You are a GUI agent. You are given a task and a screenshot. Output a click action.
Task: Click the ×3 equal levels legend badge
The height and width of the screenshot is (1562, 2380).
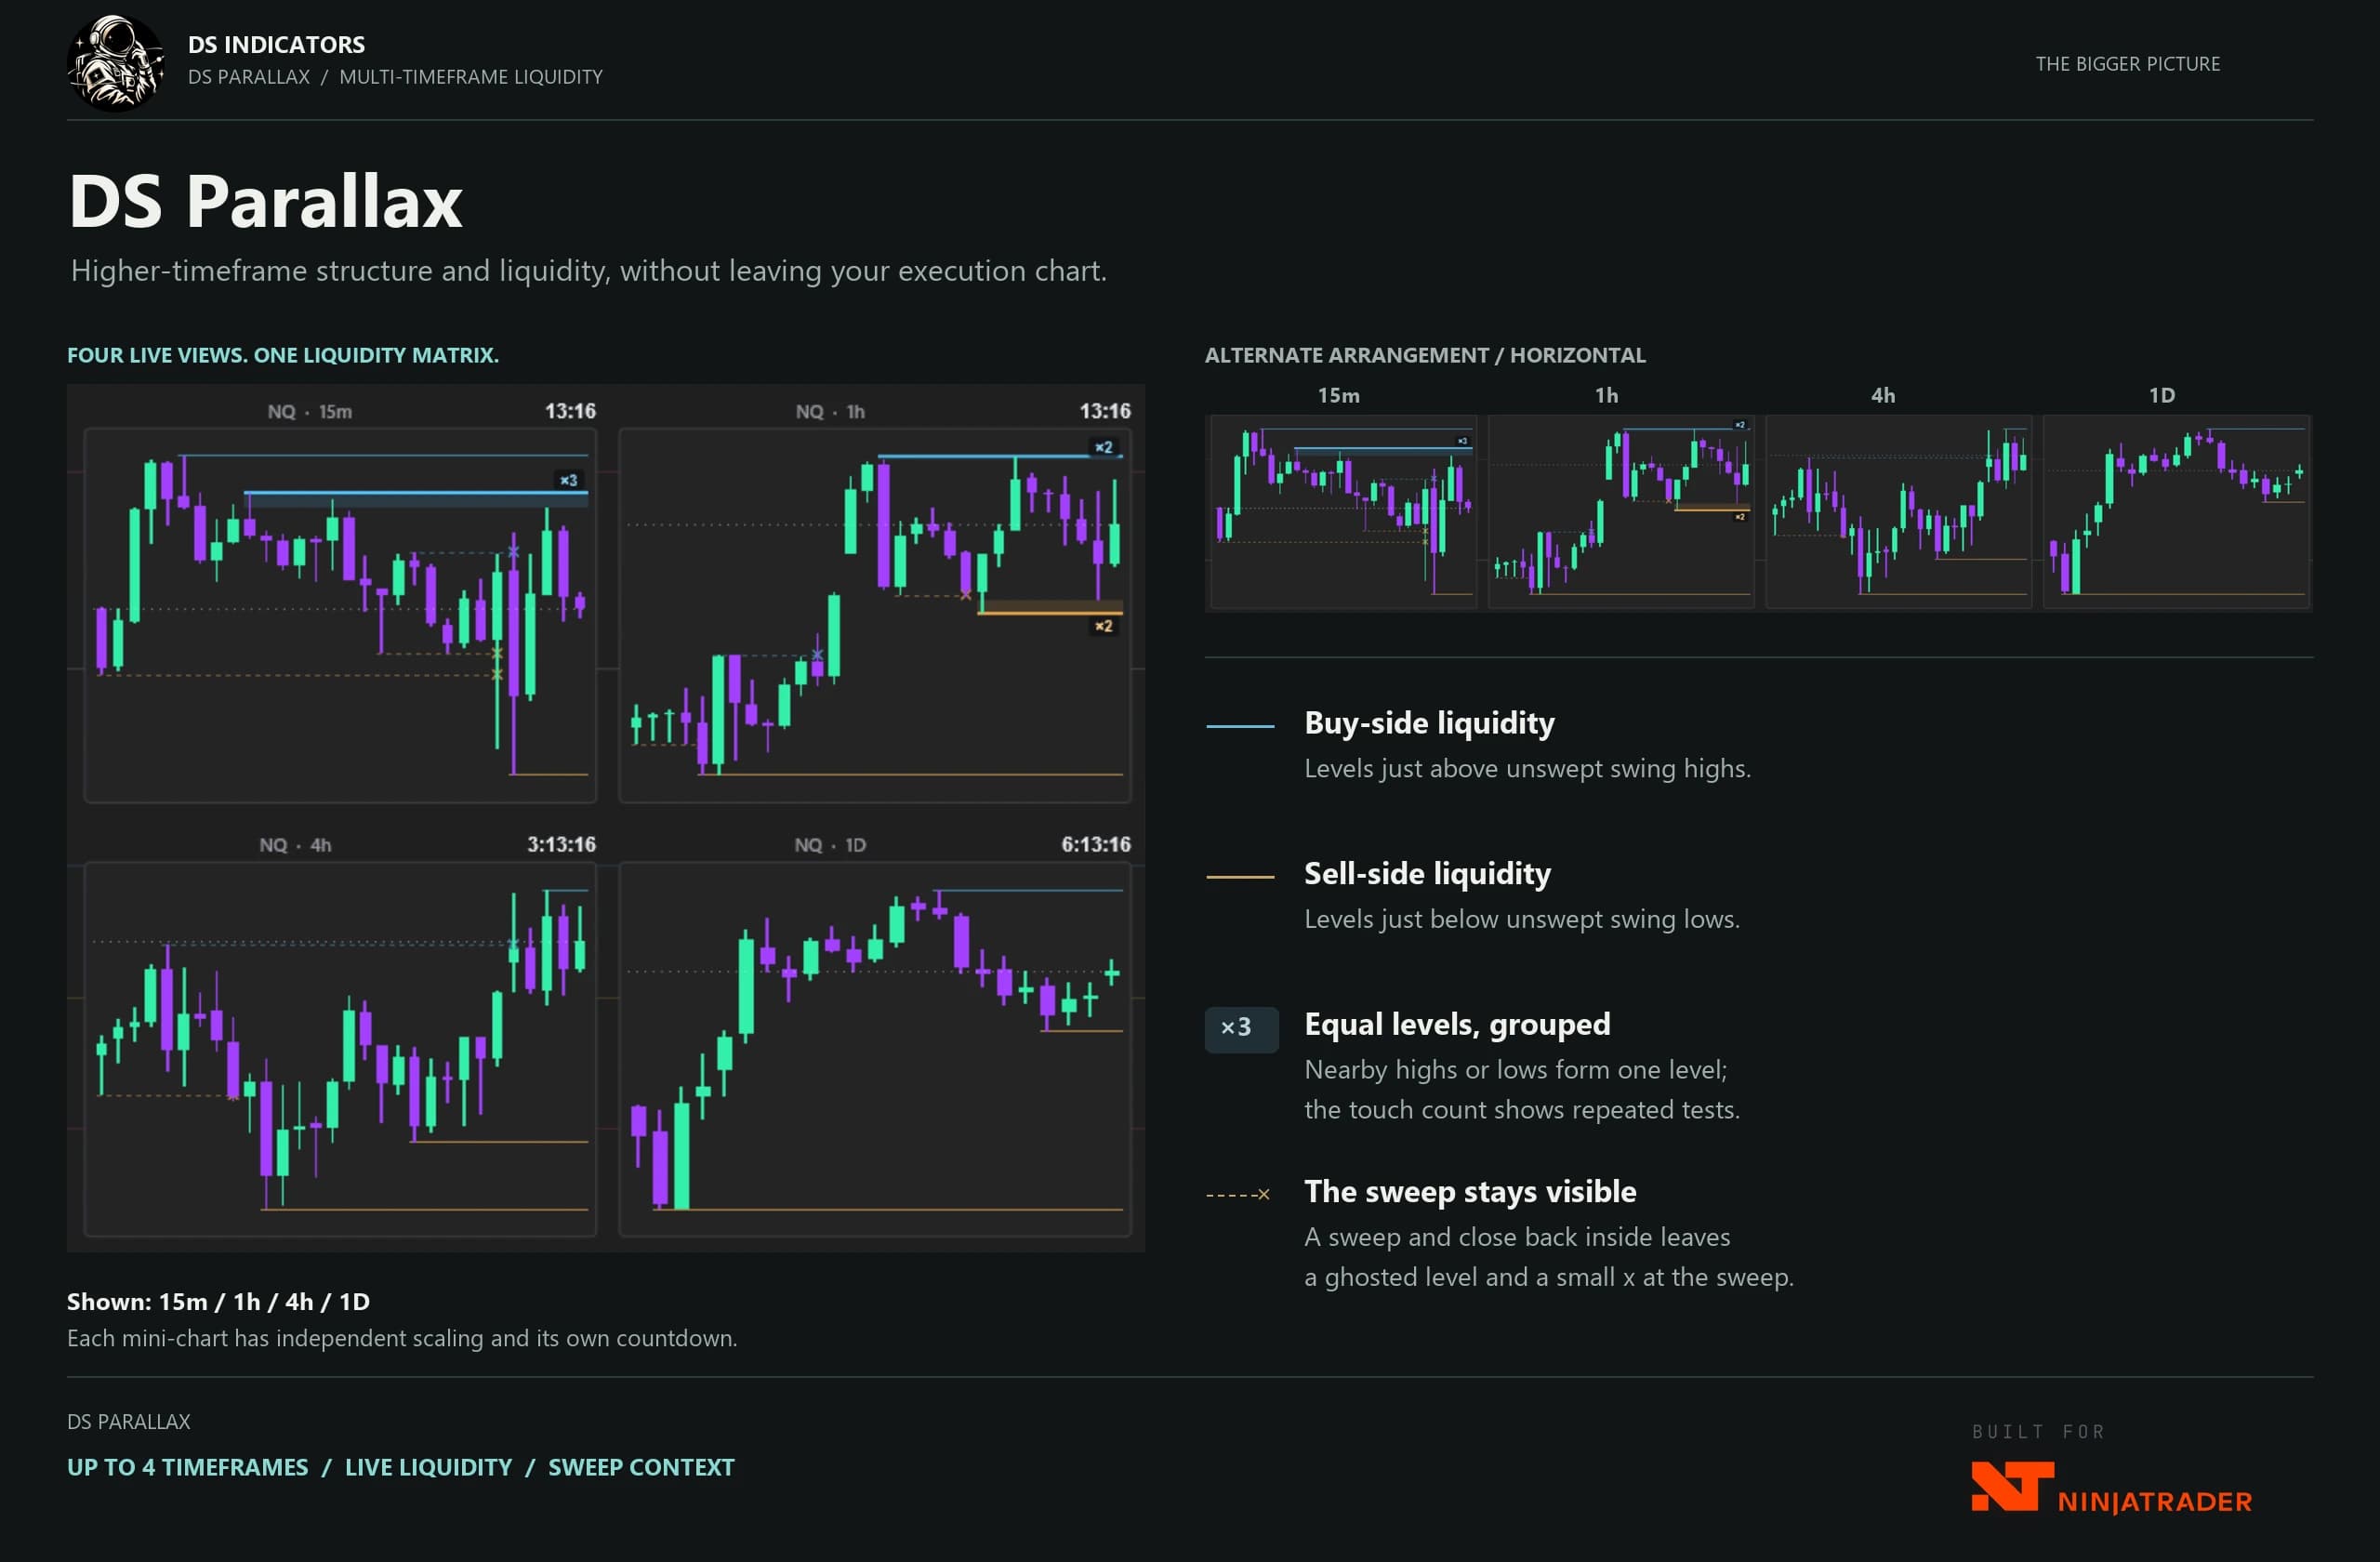pos(1241,1028)
